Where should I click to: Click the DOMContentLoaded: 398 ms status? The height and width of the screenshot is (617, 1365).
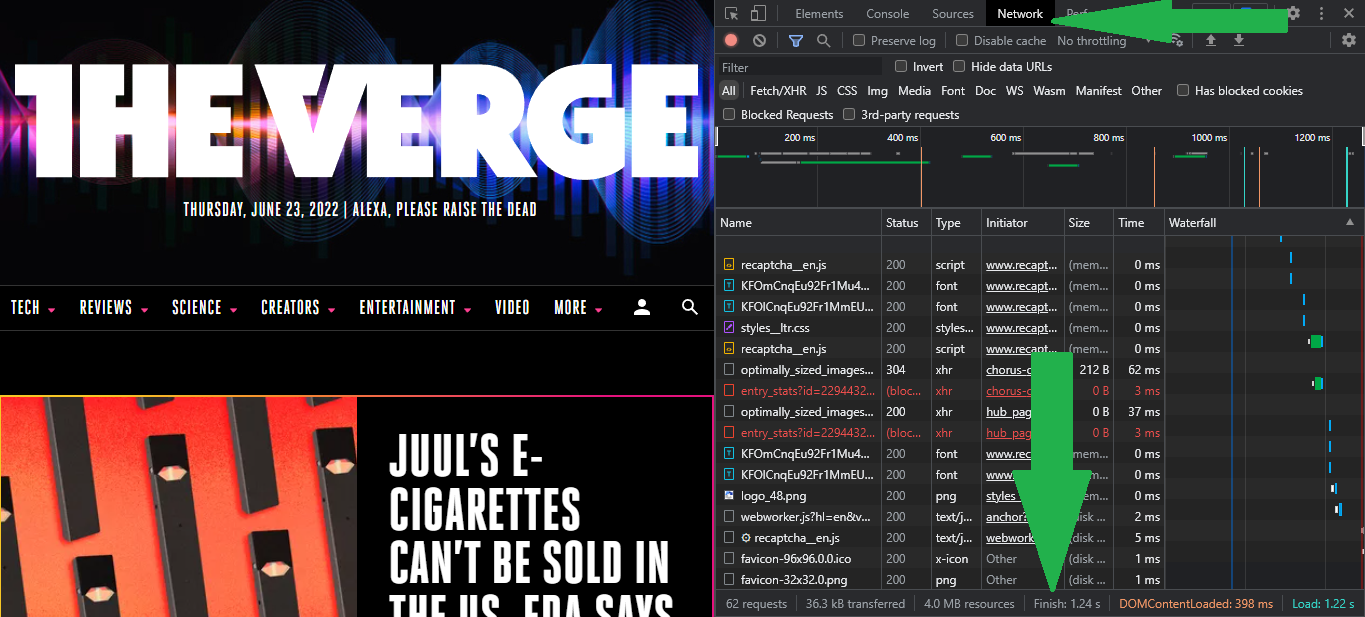pyautogui.click(x=1196, y=604)
